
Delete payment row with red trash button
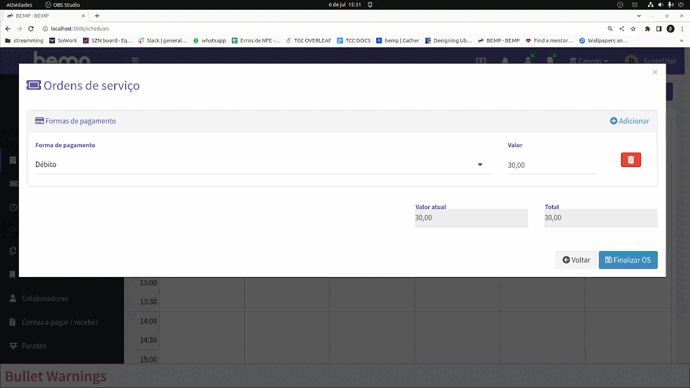pos(631,160)
